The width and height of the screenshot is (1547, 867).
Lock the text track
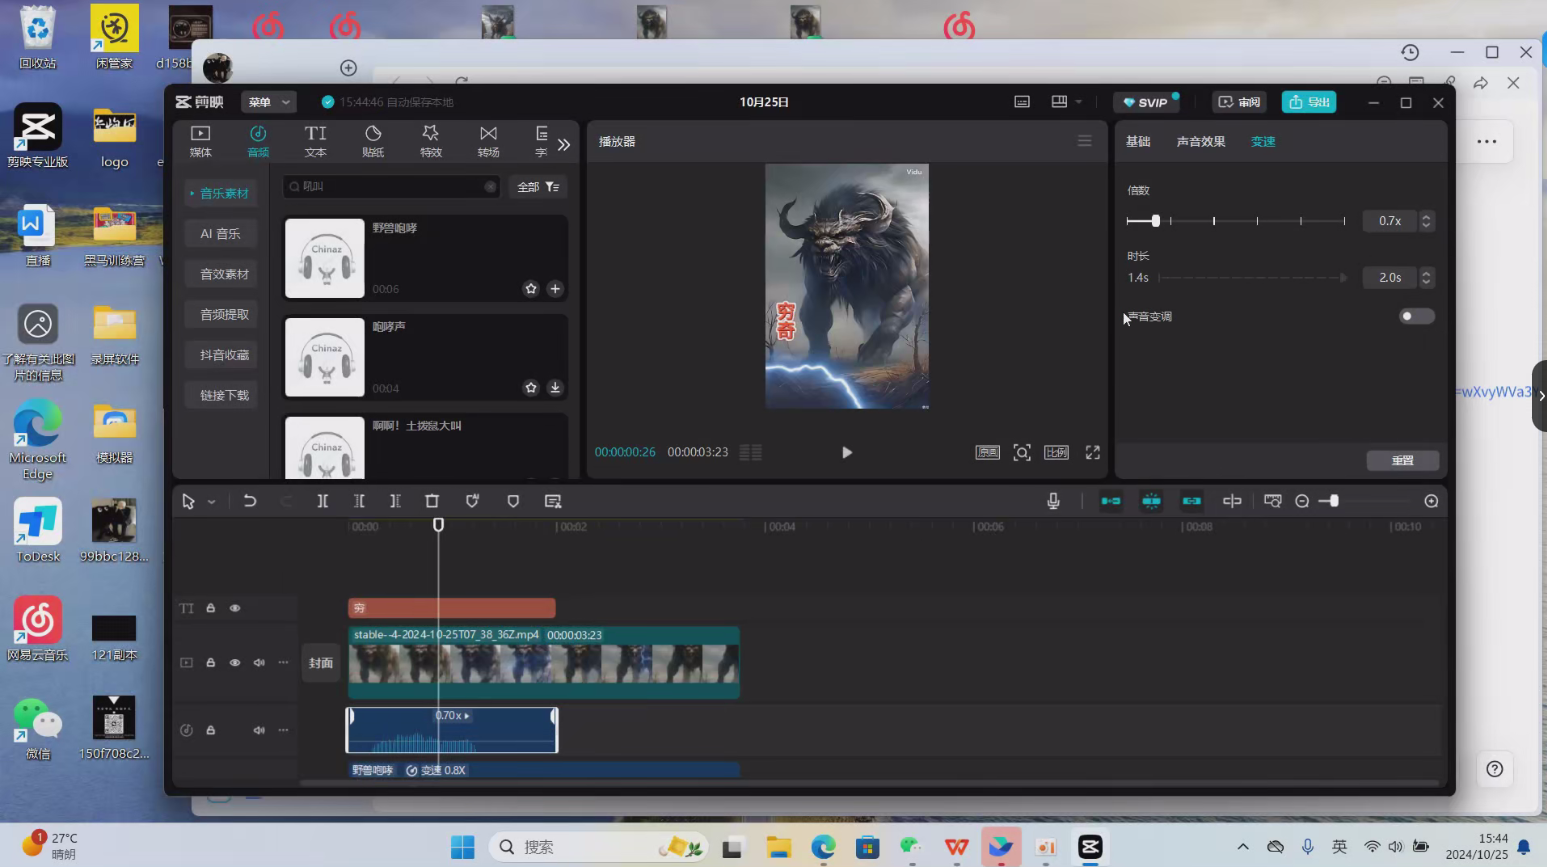[x=211, y=608]
